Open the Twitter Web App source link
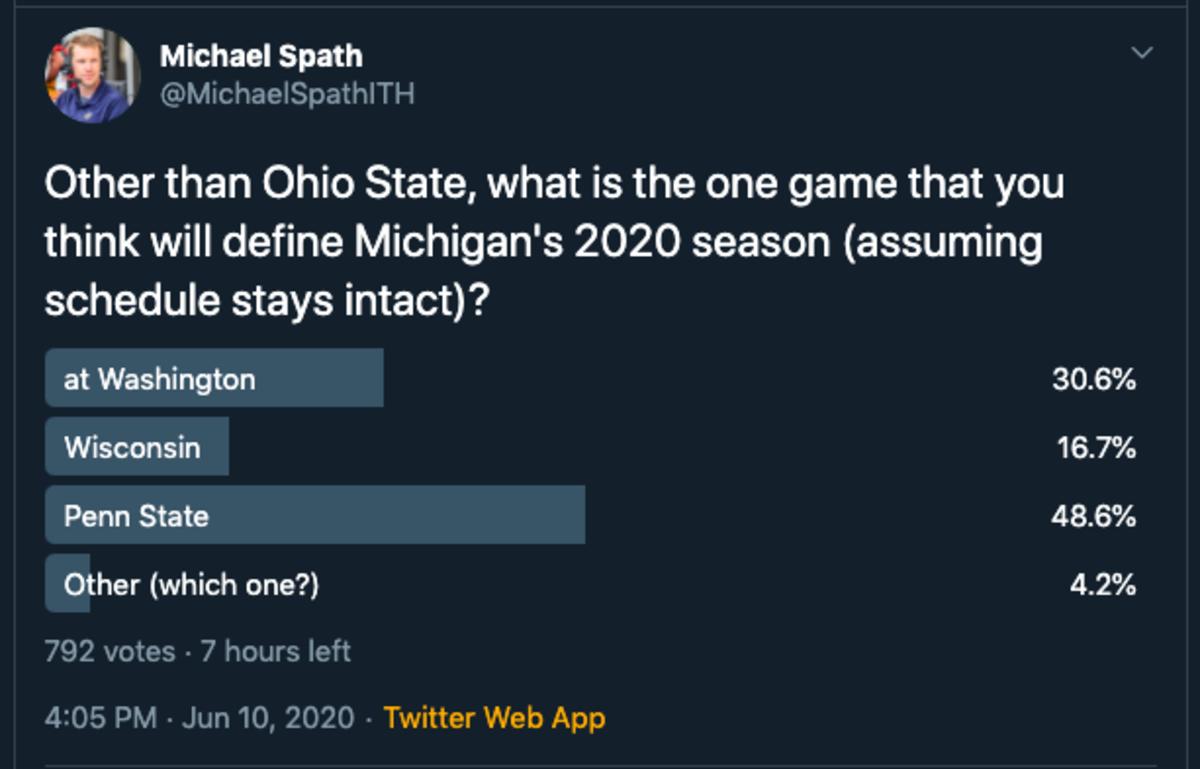 point(494,718)
